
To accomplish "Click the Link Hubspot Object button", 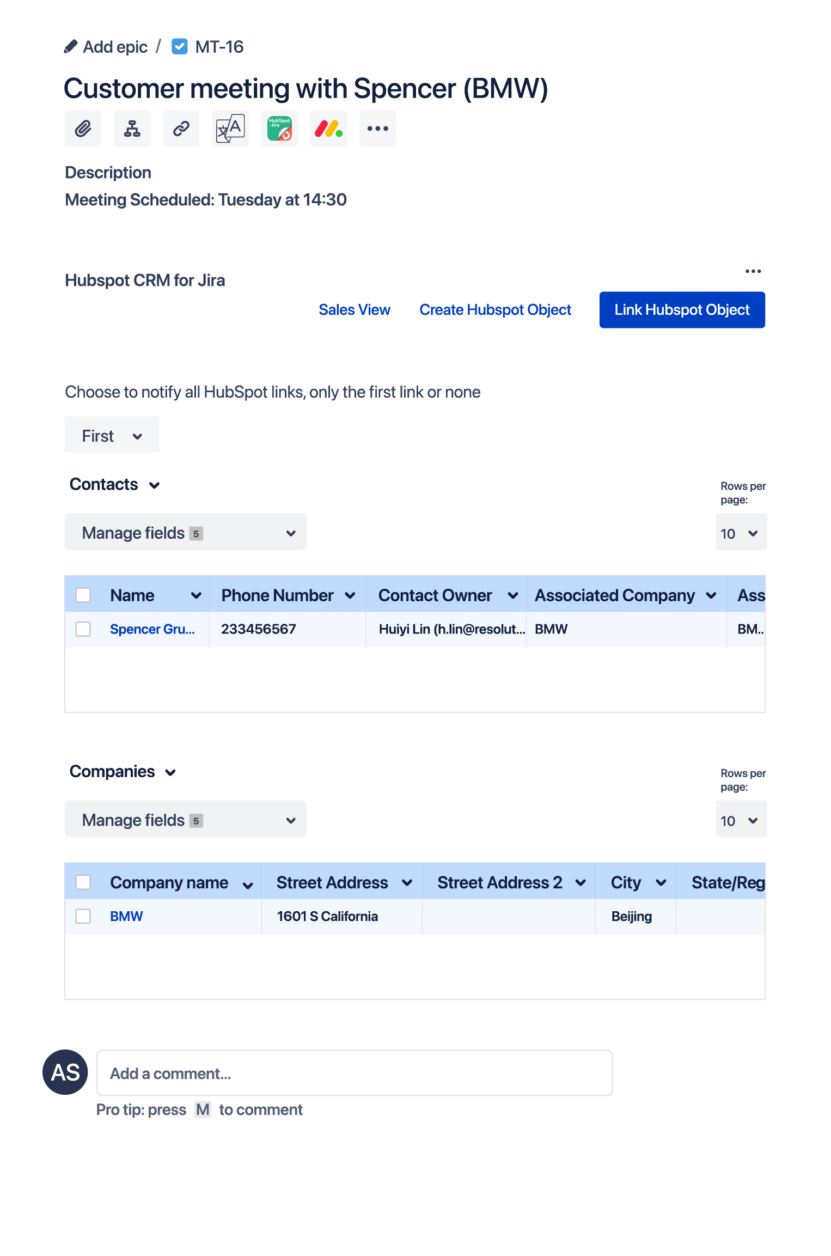I will point(681,309).
